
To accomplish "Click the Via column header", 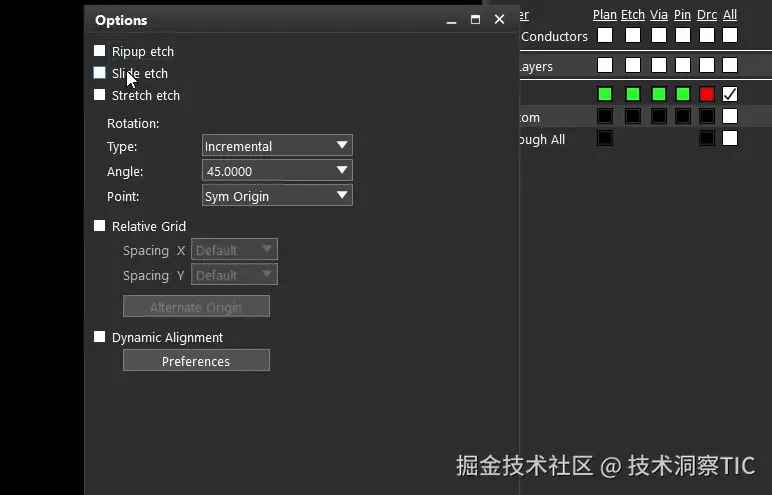I will 659,15.
